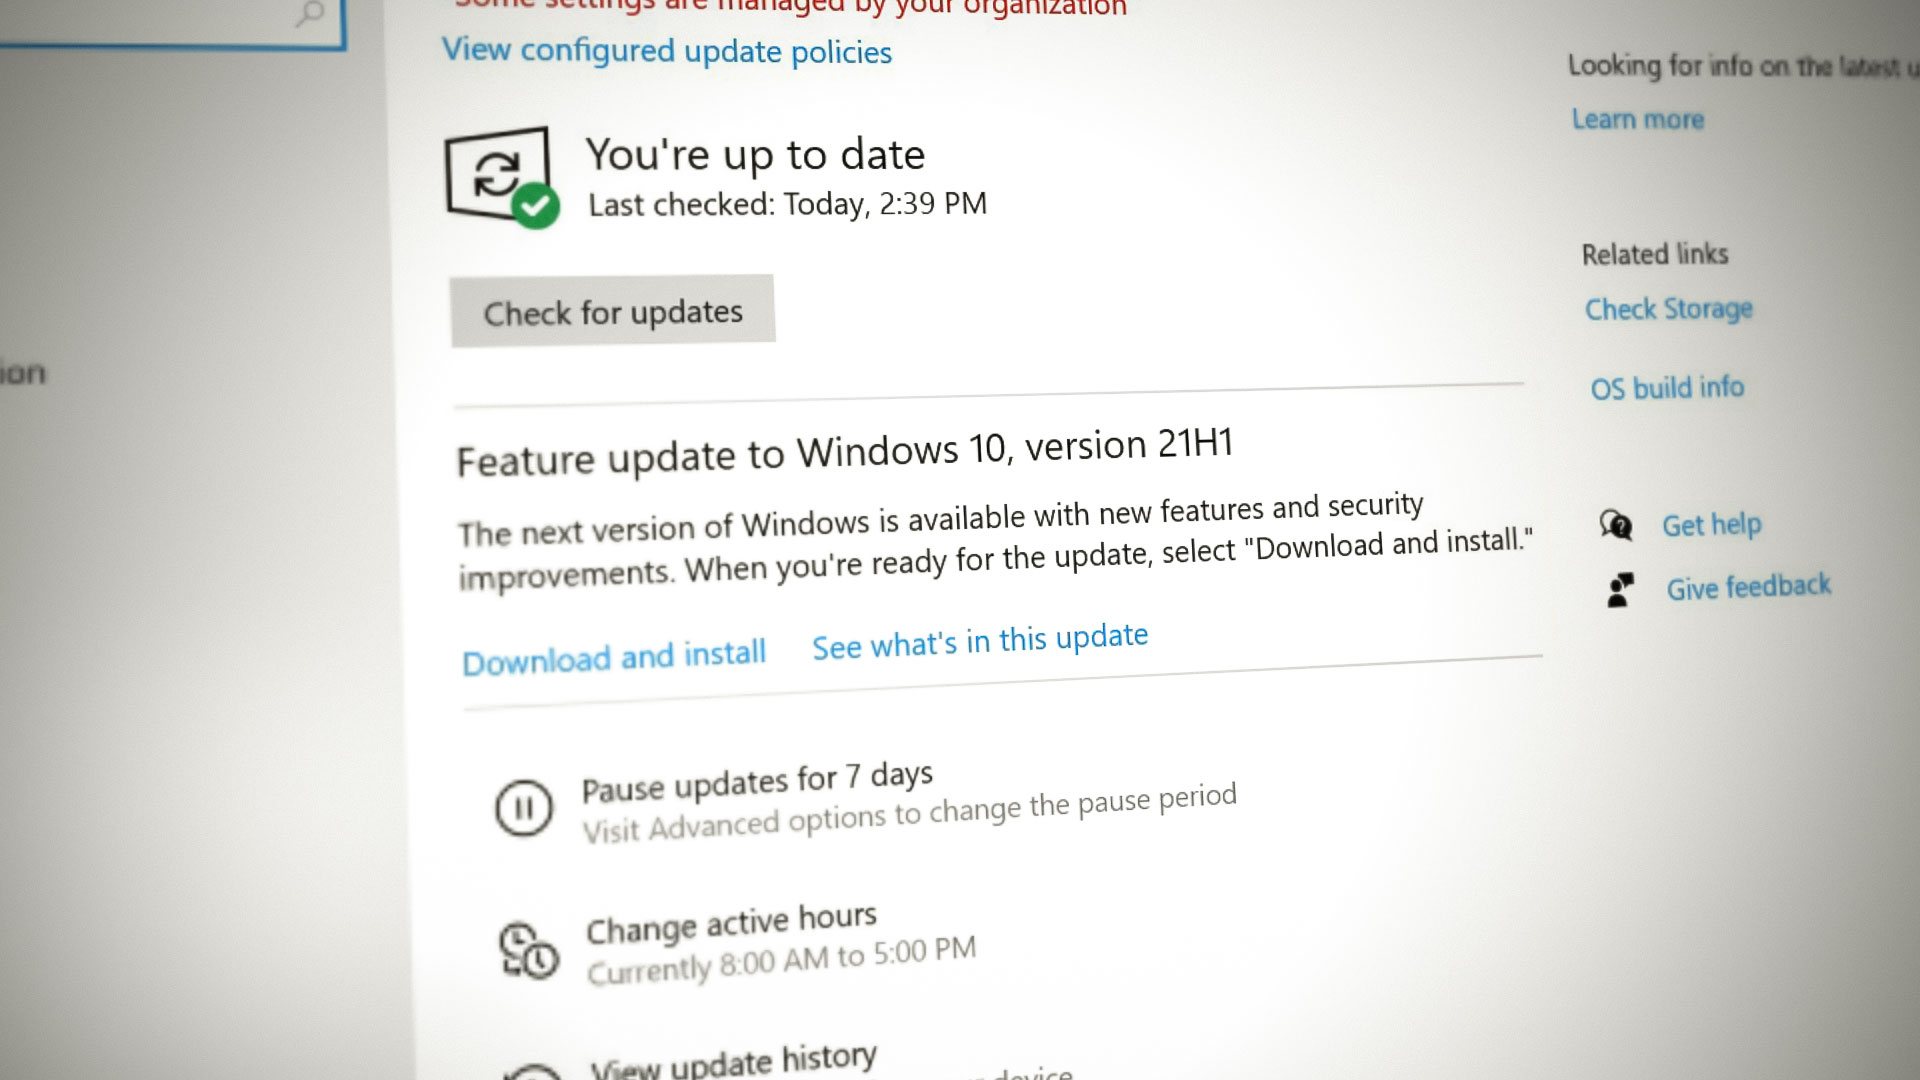Click the circular pause icon
1920x1080 pixels.
point(524,808)
